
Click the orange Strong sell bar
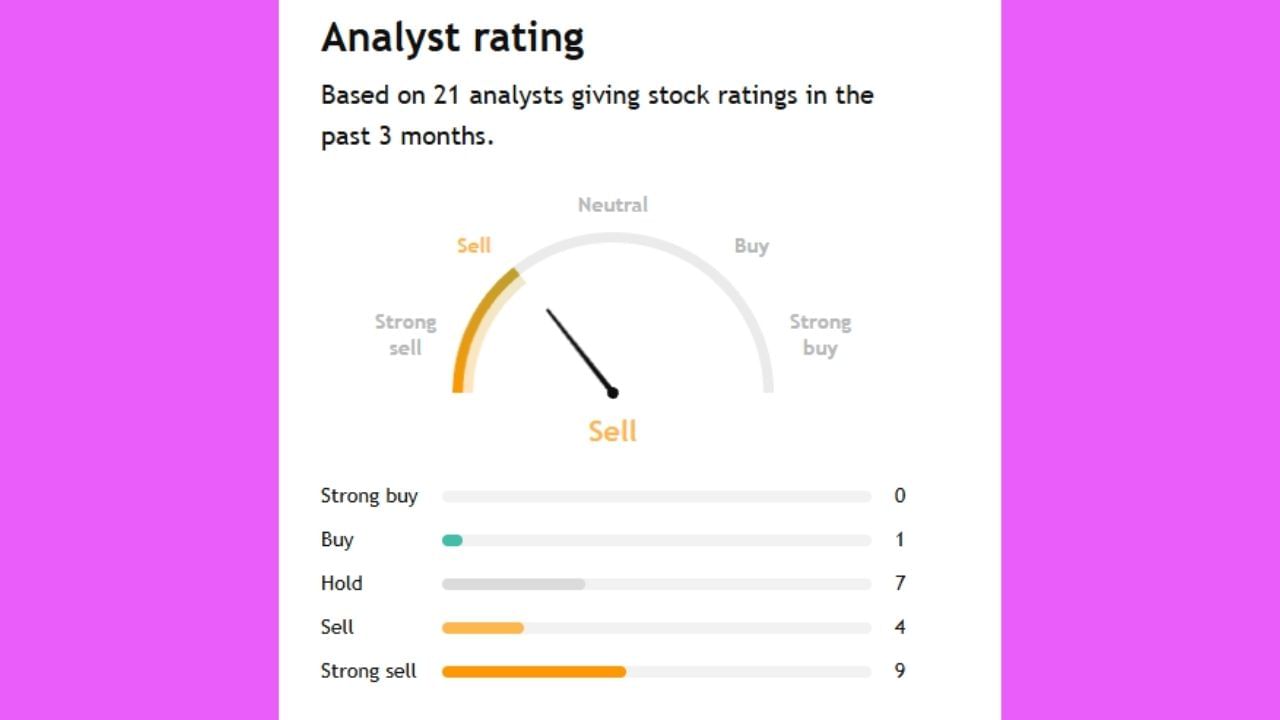(534, 672)
